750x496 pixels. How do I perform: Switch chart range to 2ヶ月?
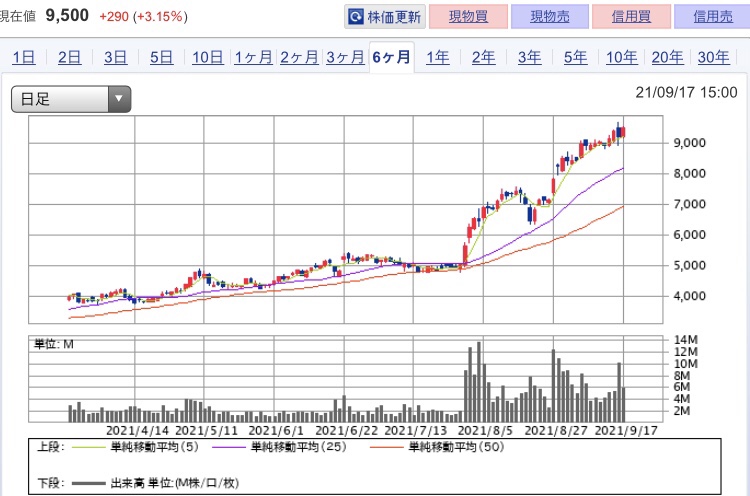pyautogui.click(x=299, y=57)
